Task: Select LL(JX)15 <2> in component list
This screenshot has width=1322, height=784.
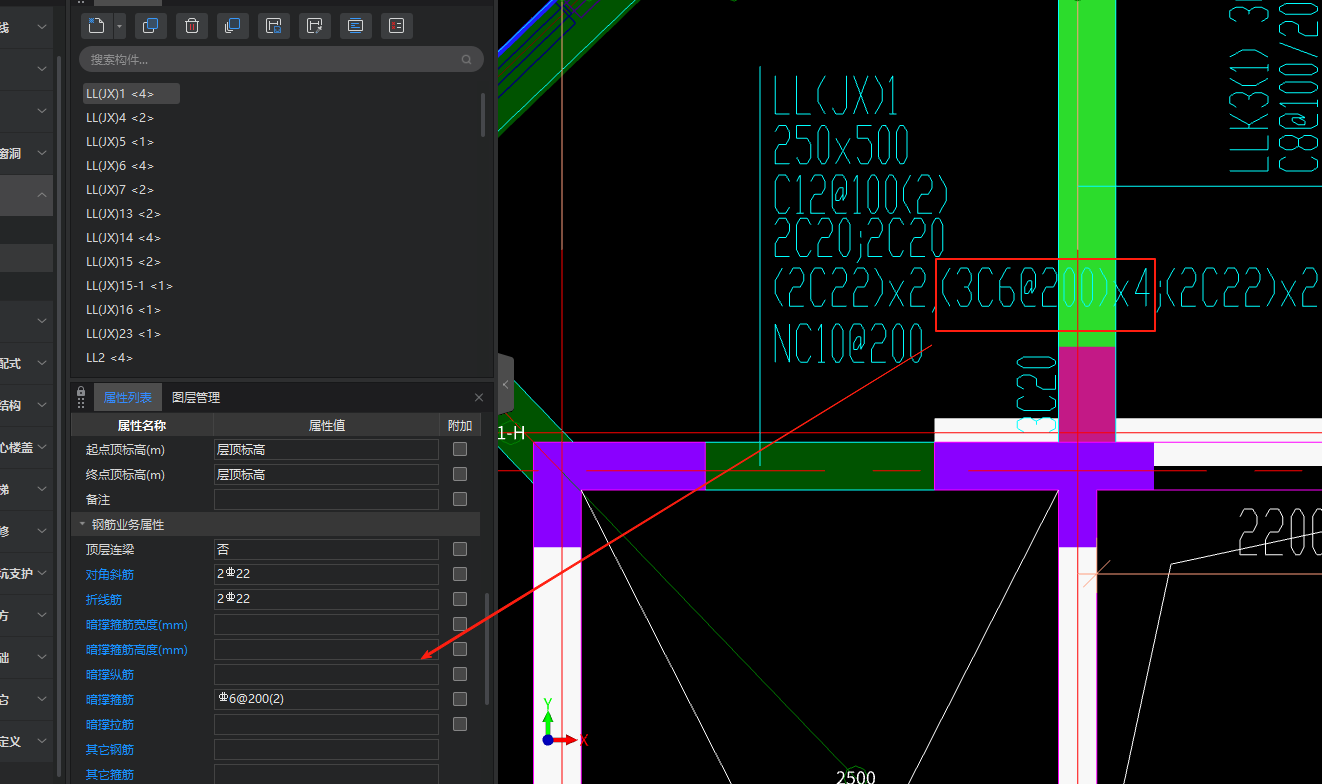Action: (123, 262)
